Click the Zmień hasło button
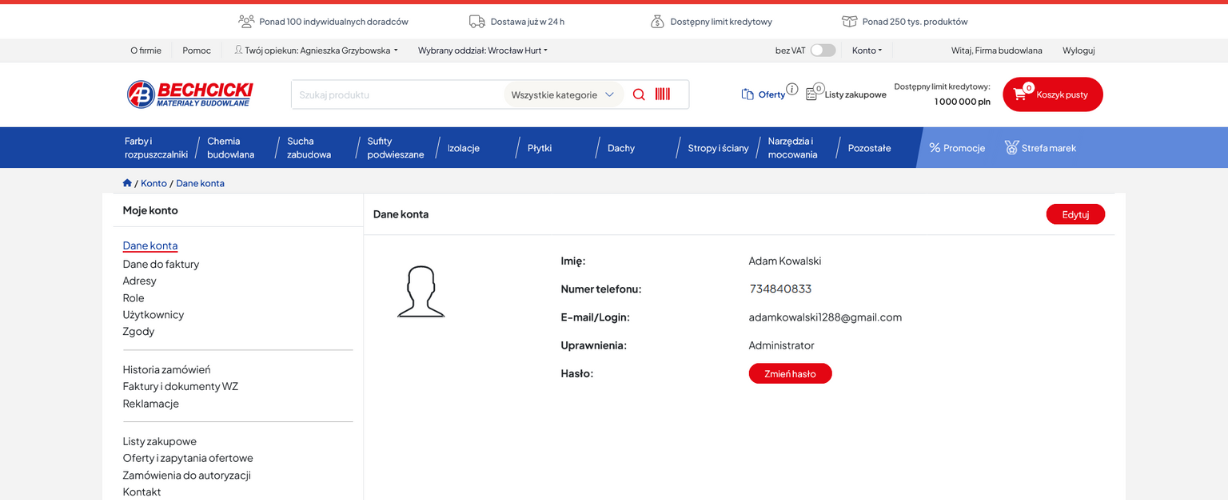 [790, 373]
